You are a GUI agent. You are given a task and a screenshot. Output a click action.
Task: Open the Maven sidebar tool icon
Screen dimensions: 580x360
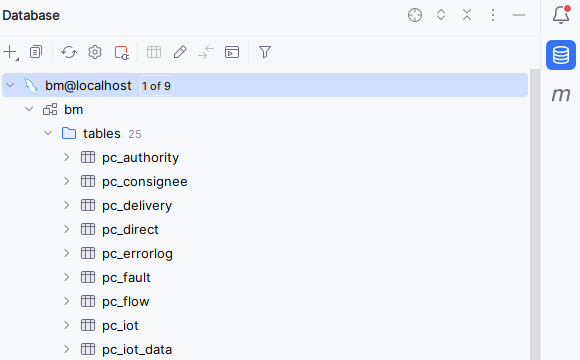[561, 95]
